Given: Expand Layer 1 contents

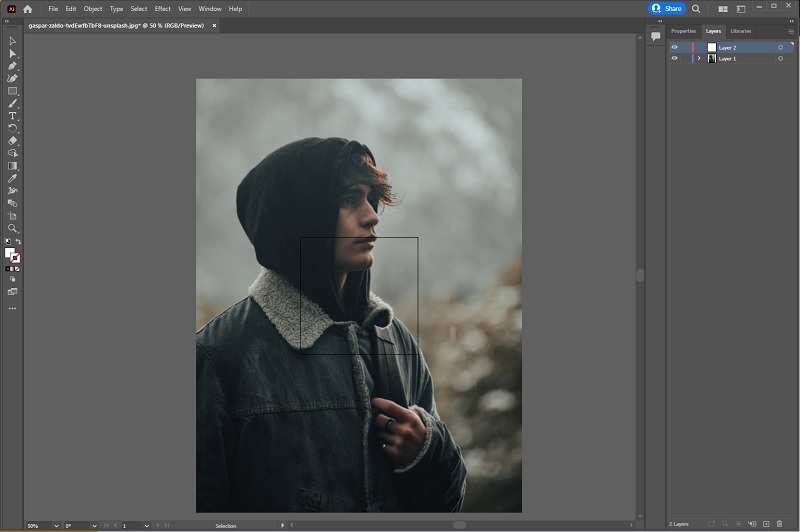Looking at the screenshot, I should pos(699,59).
